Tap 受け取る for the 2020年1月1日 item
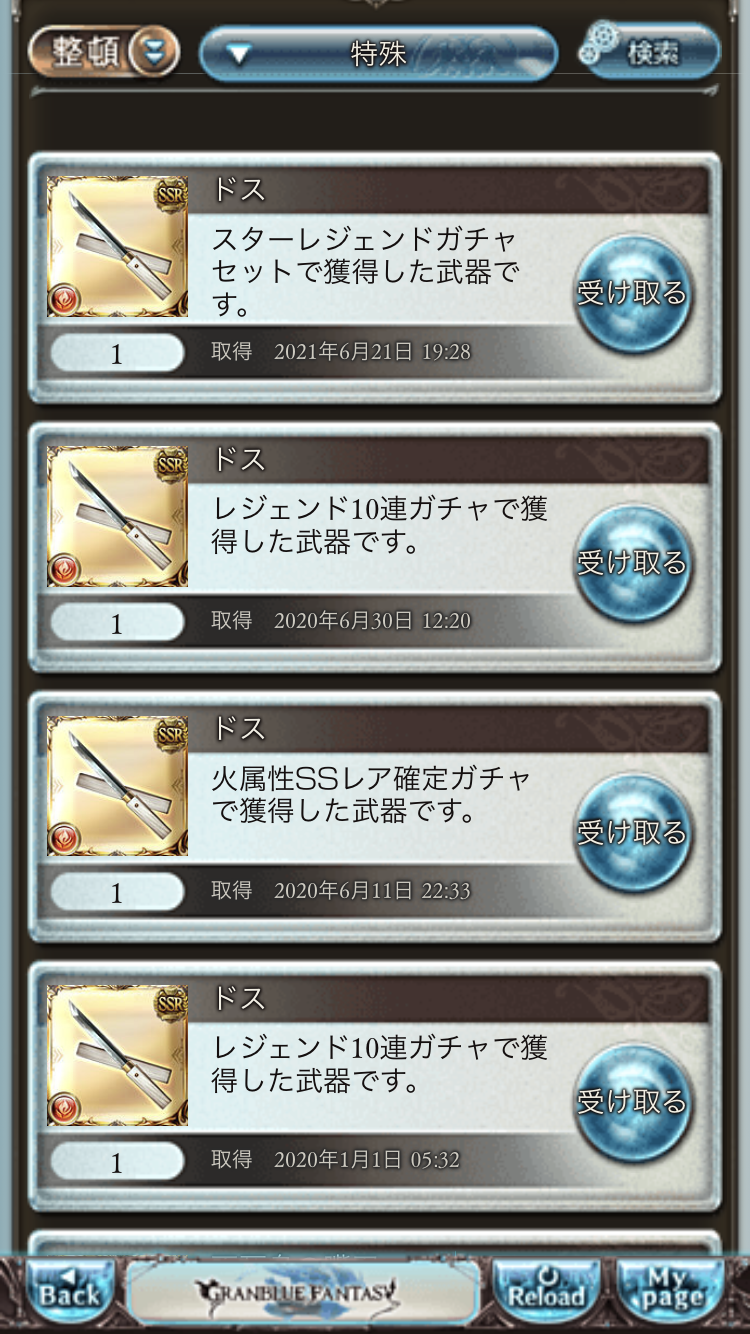750x1334 pixels. [x=632, y=1102]
